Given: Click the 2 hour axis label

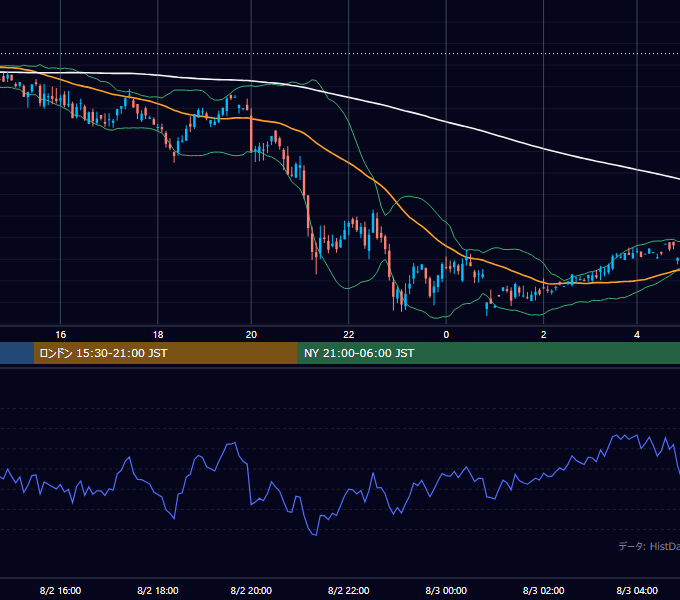Looking at the screenshot, I should pos(543,335).
